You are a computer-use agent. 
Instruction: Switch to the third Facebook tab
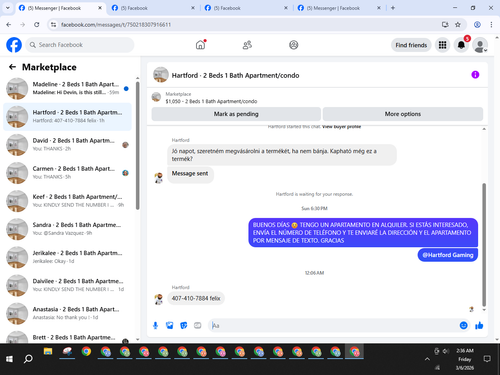(246, 8)
